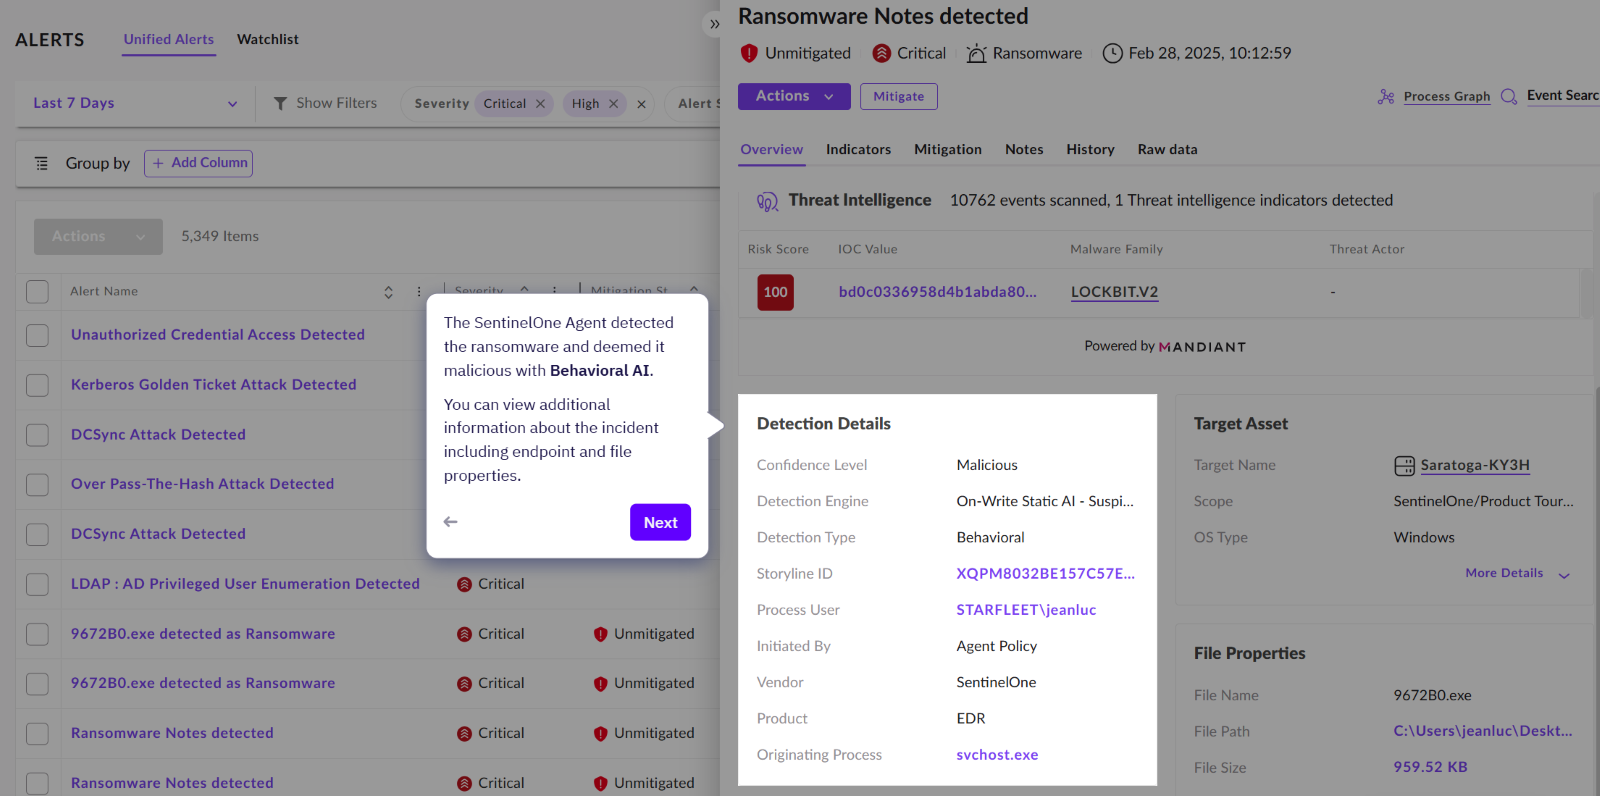Open the Storyline ID XQPM8032BE157C57E link
1600x796 pixels.
(1045, 574)
